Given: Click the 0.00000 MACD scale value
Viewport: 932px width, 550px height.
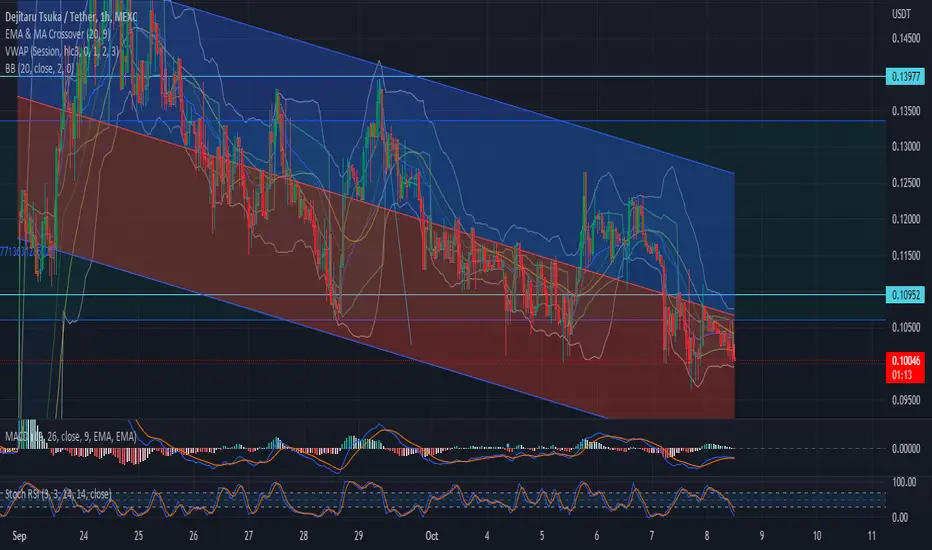Looking at the screenshot, I should click(x=906, y=448).
